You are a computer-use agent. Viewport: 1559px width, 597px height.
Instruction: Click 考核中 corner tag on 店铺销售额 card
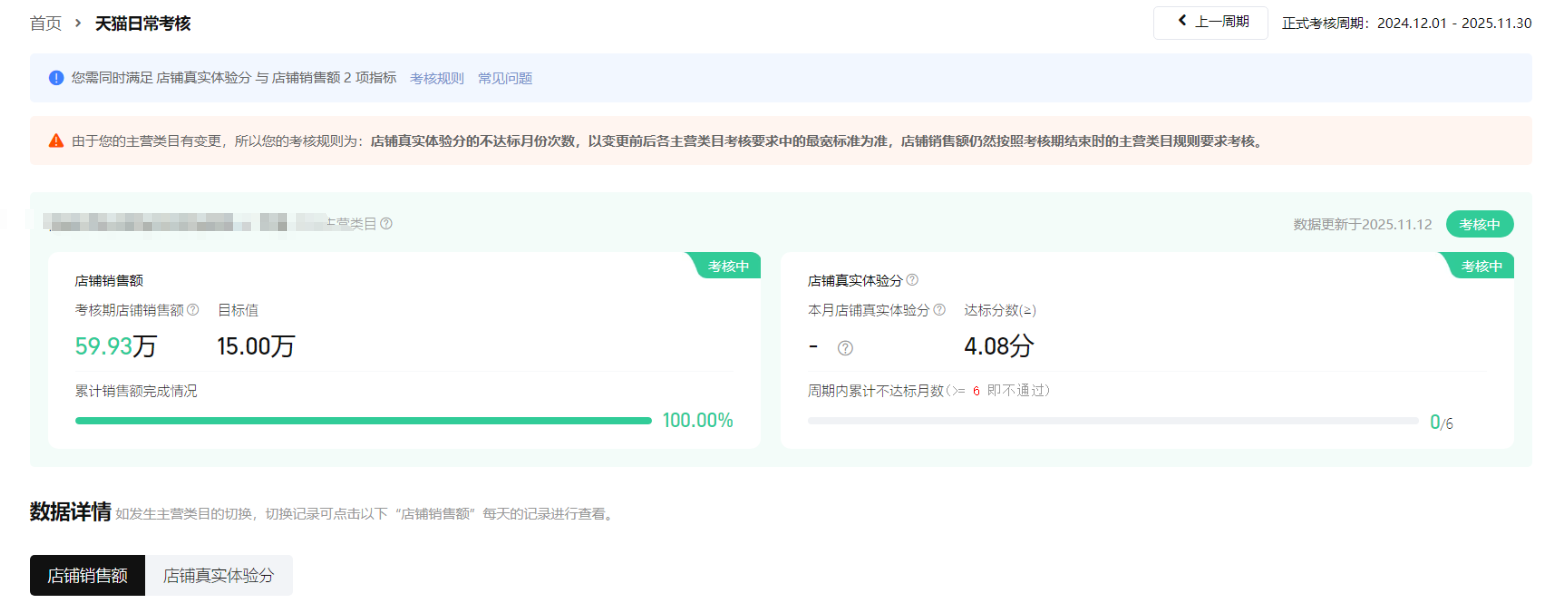pyautogui.click(x=729, y=266)
